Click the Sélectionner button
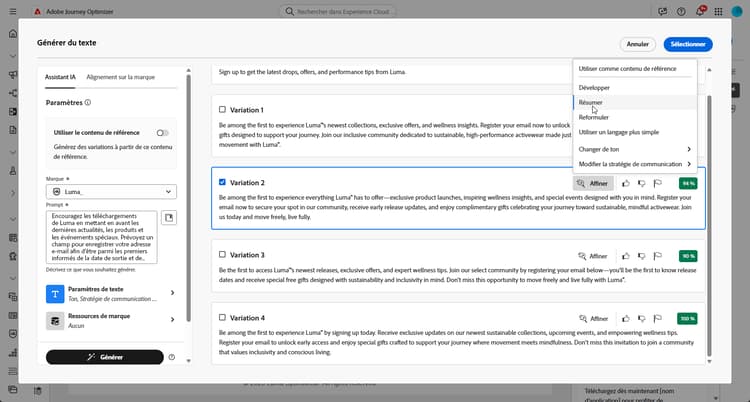The height and width of the screenshot is (402, 750). click(x=688, y=44)
